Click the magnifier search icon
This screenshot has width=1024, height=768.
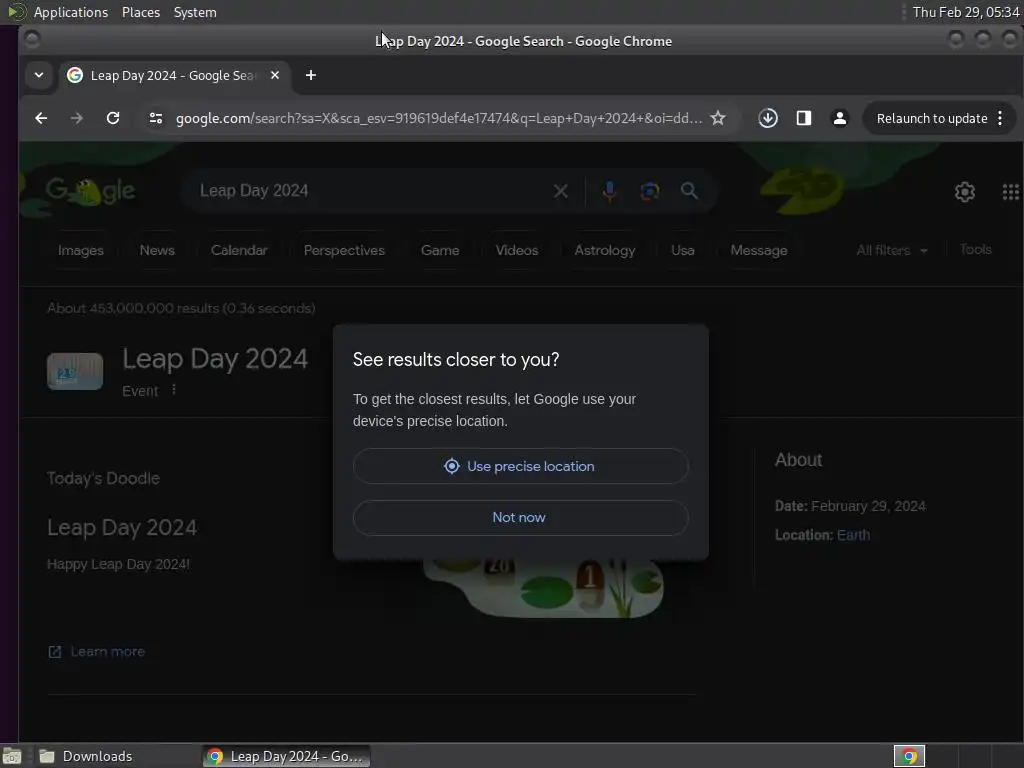[689, 191]
